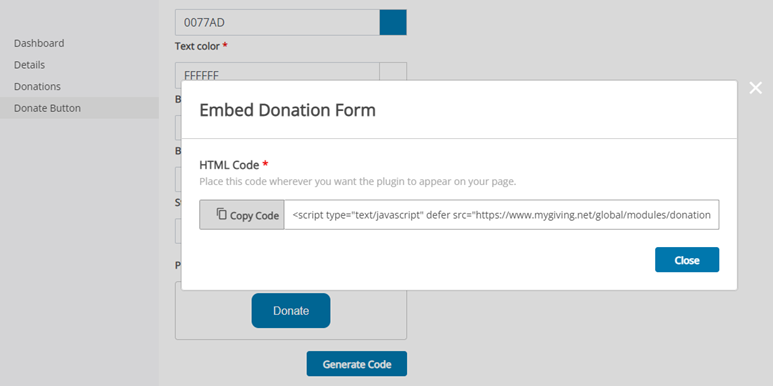The width and height of the screenshot is (773, 386).
Task: Open the Details sidebar item
Action: [x=29, y=65]
